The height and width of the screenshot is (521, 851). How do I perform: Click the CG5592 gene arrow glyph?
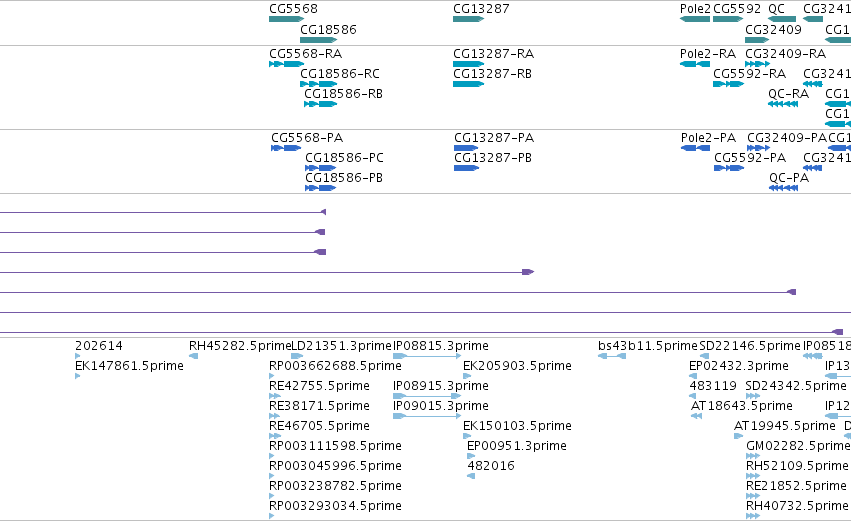728,19
